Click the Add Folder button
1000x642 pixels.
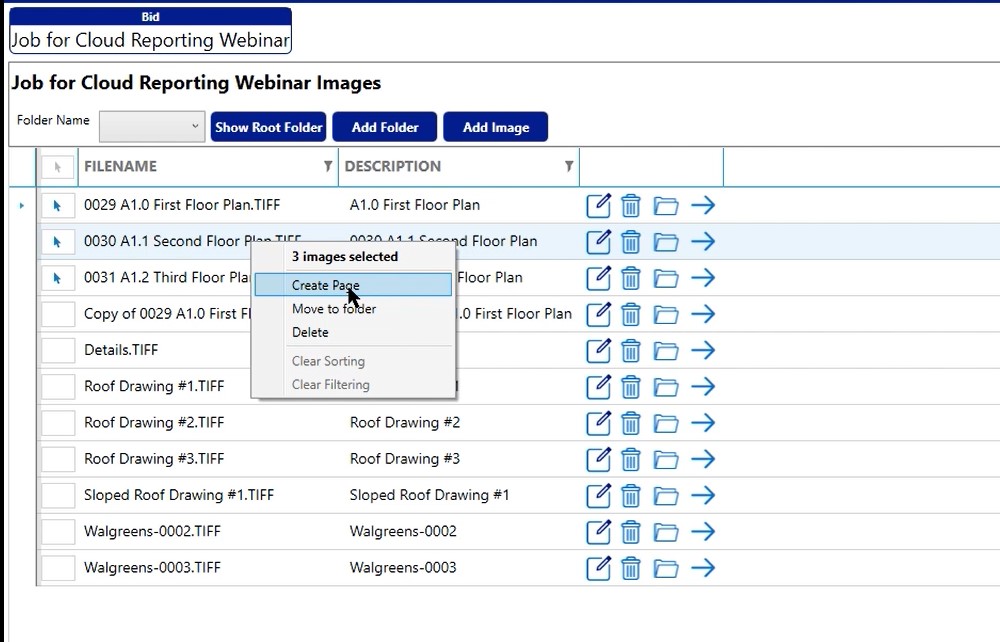pos(385,127)
